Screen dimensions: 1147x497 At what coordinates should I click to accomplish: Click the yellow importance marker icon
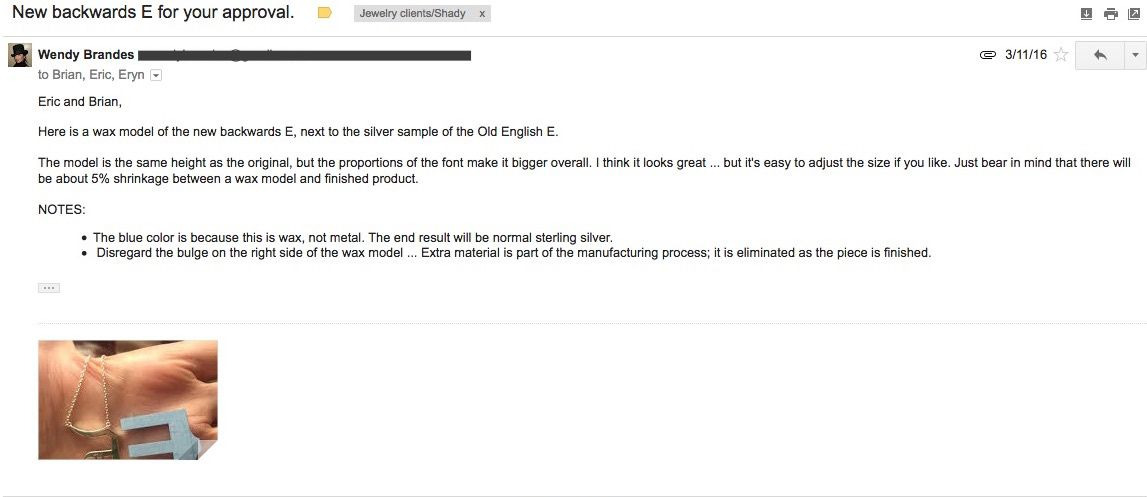[325, 12]
